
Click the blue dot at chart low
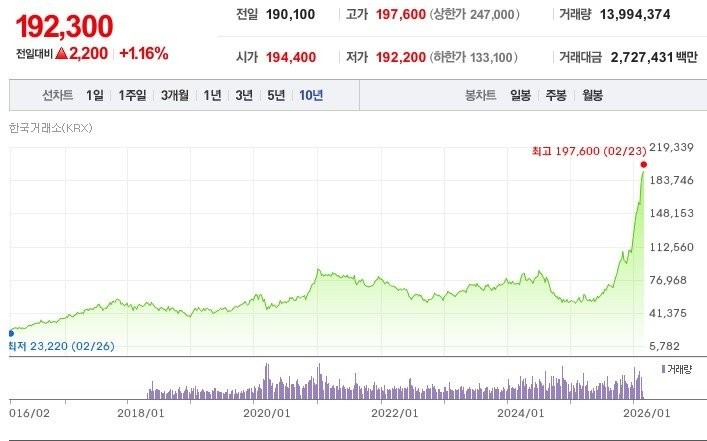point(11,333)
